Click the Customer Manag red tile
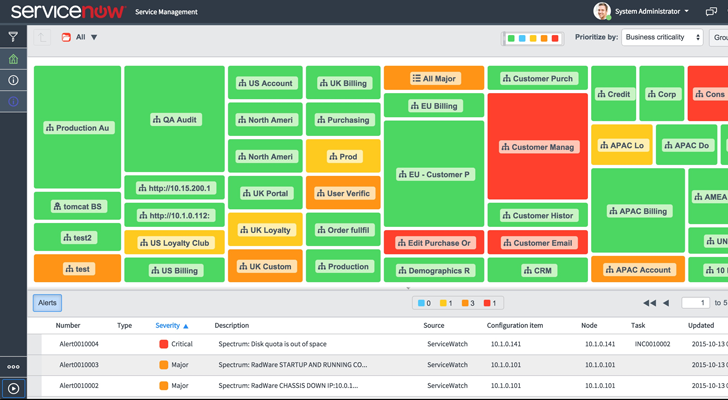The width and height of the screenshot is (728, 400). click(537, 146)
